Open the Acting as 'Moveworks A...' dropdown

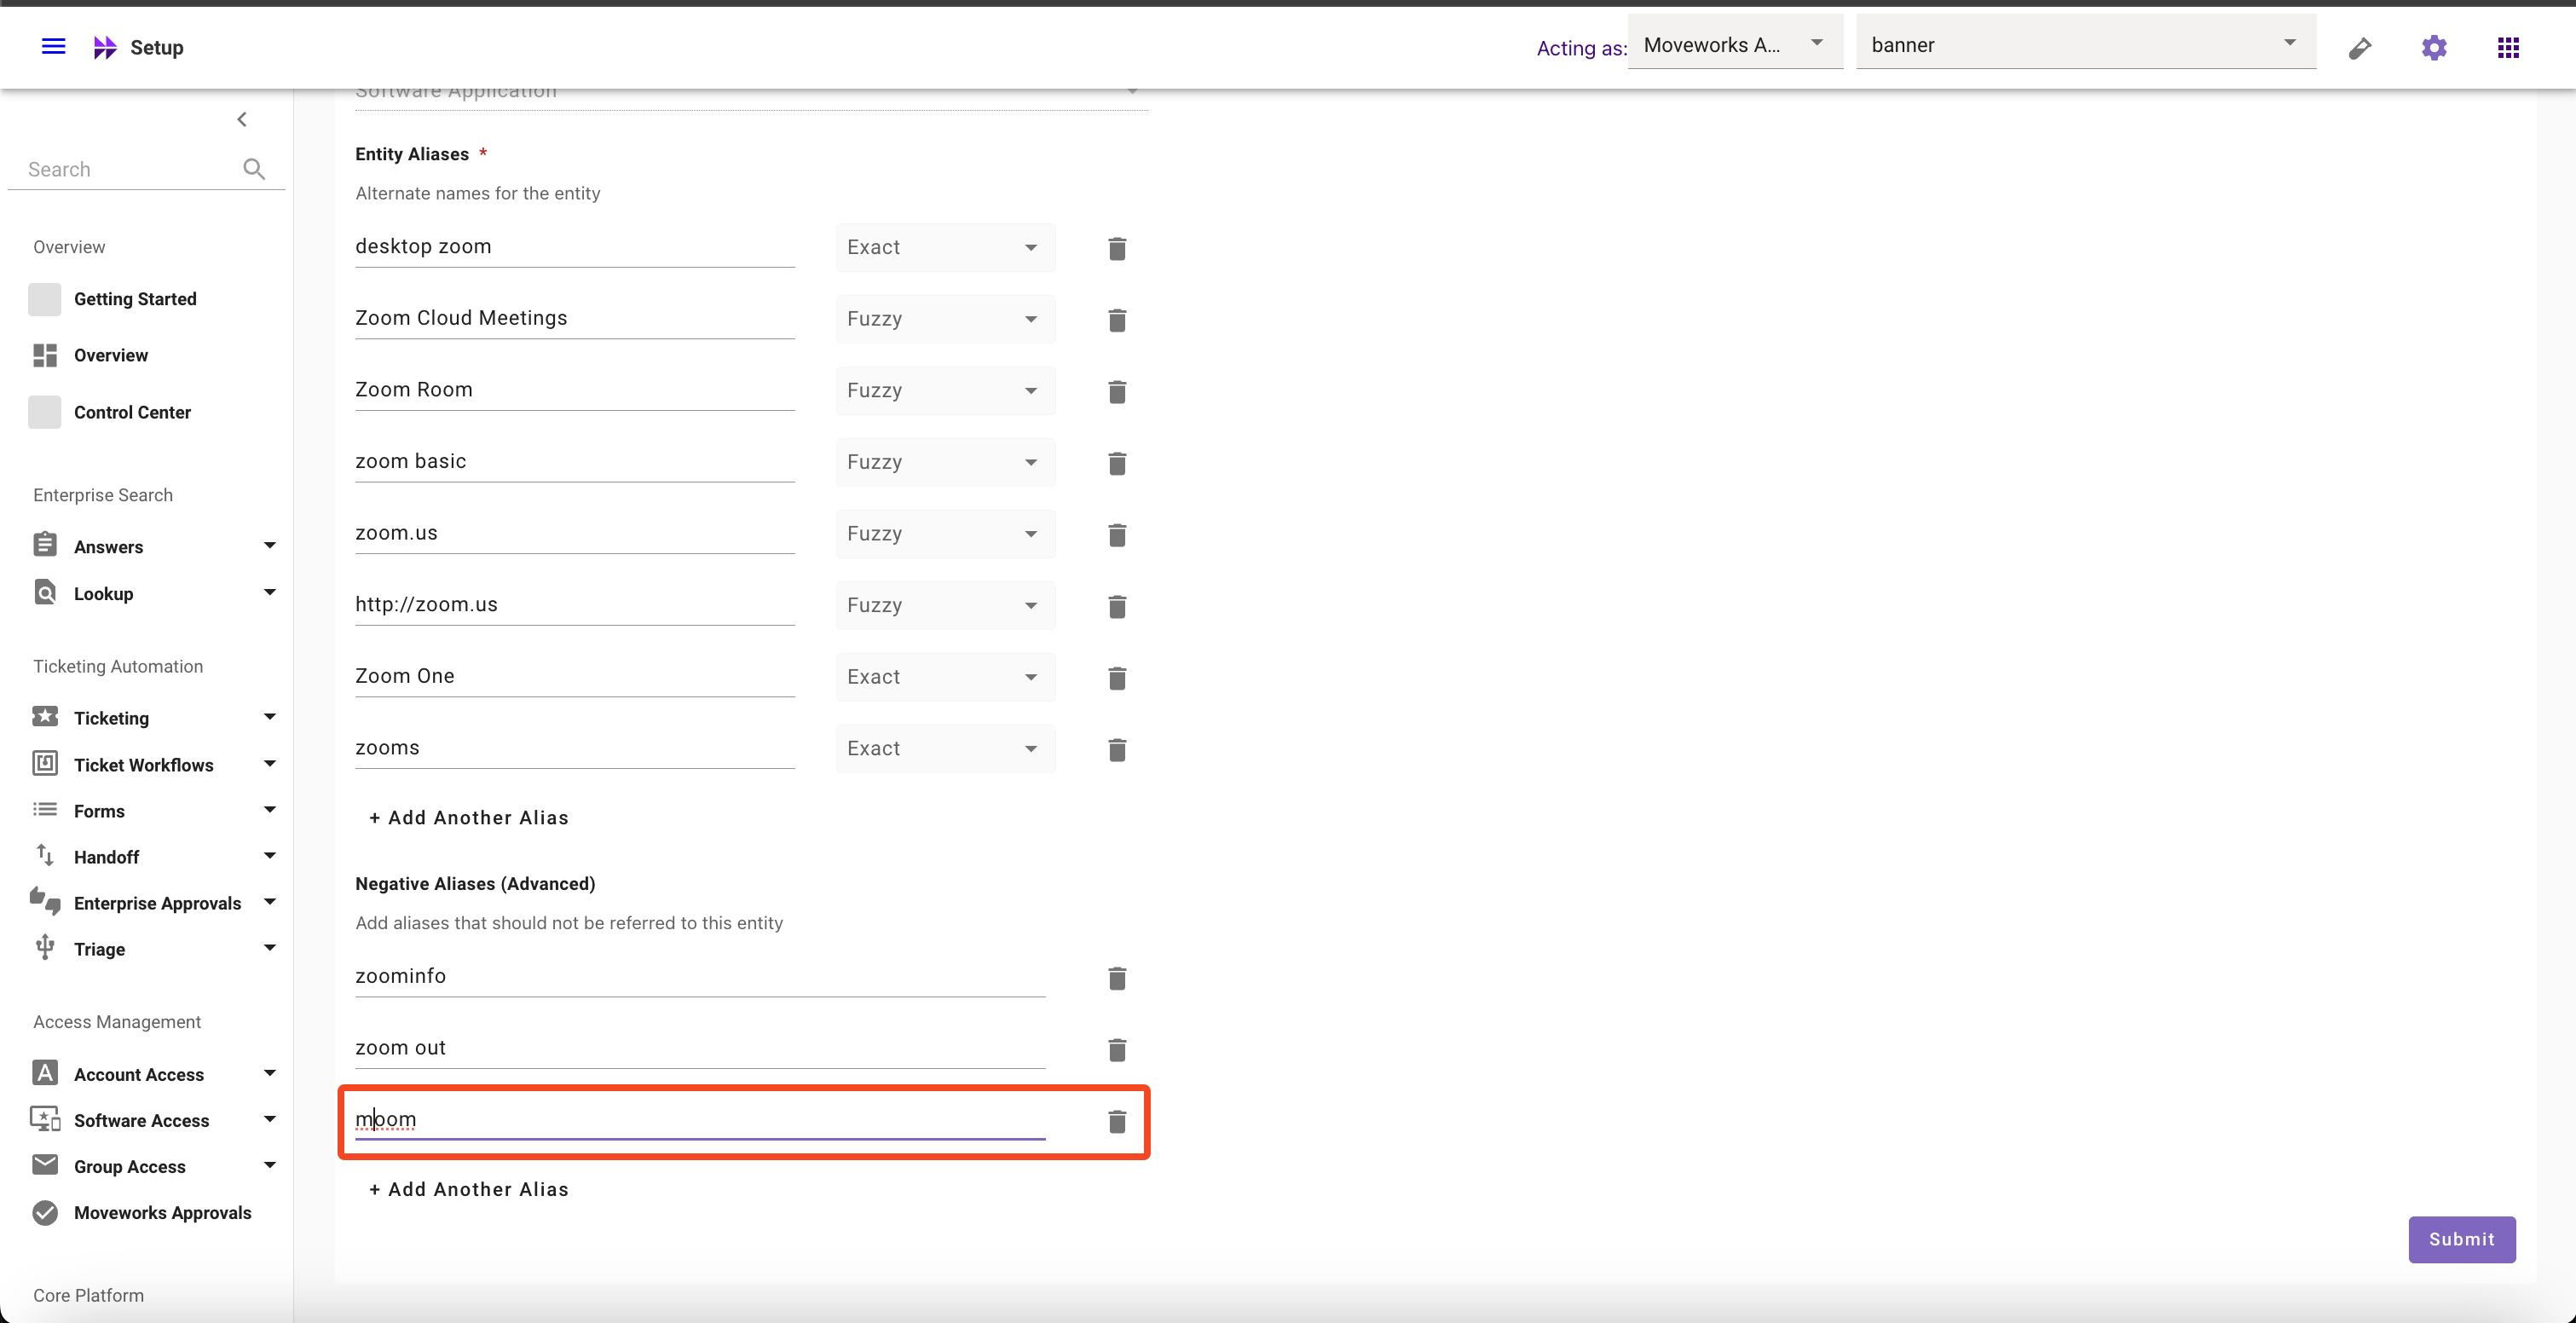[x=1734, y=45]
